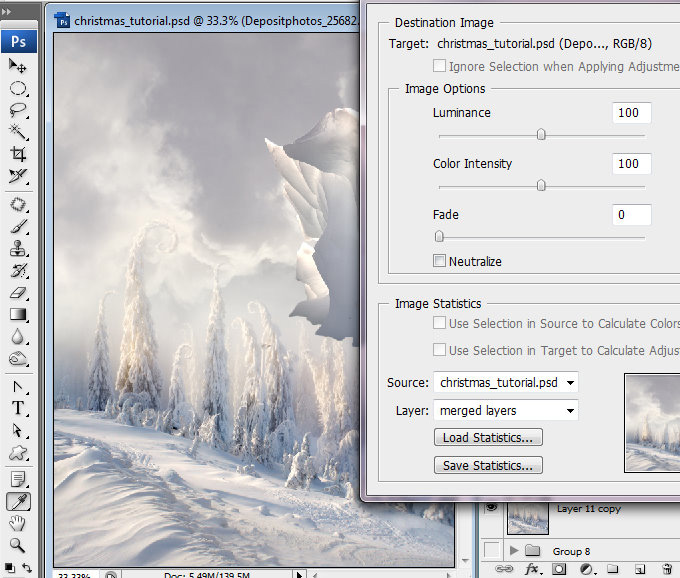Screen dimensions: 680x578
Task: Click the Load Statistics button
Action: tap(488, 438)
